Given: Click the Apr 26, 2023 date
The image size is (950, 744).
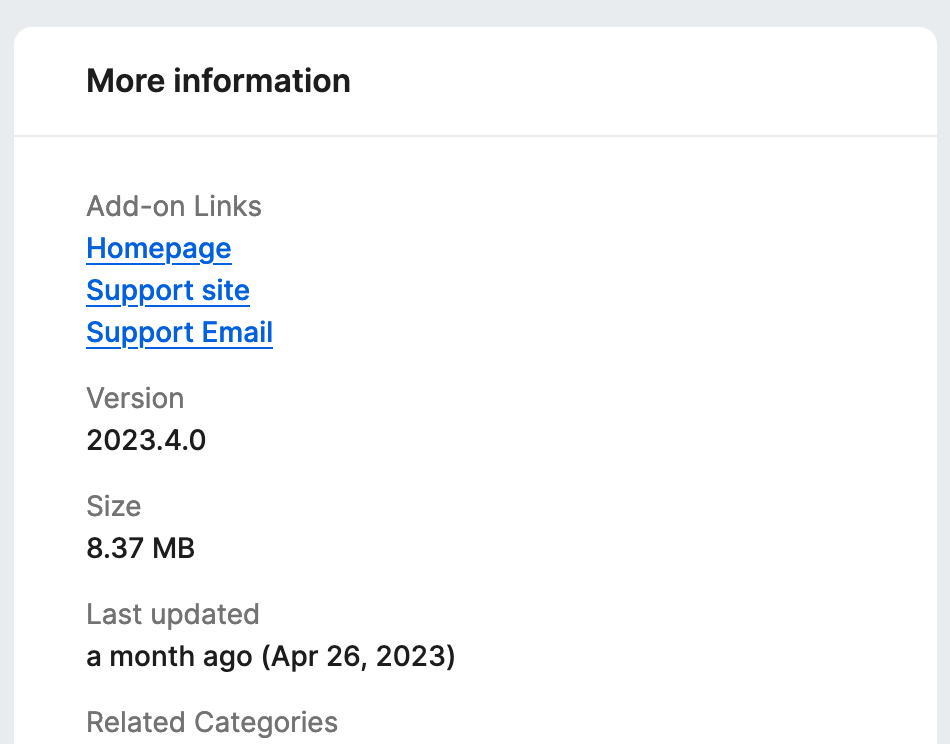Looking at the screenshot, I should tap(358, 657).
